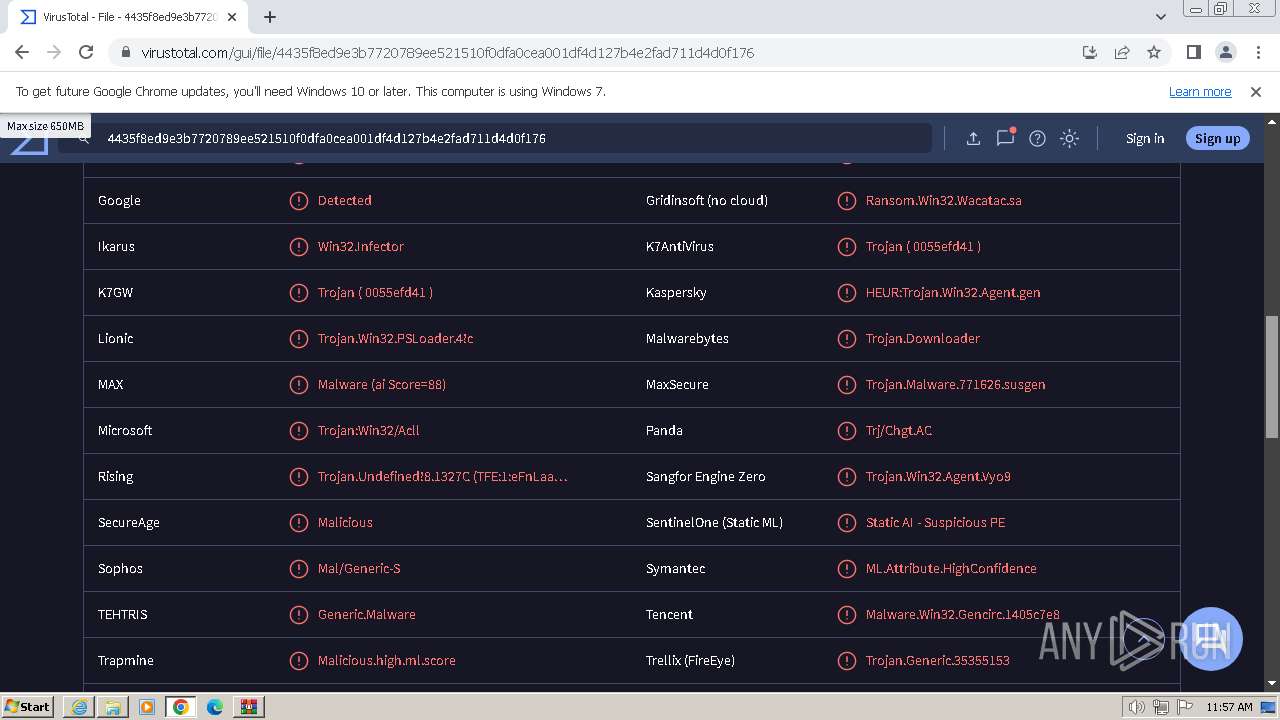Click the search magnifier icon
1280x720 pixels.
click(x=84, y=138)
